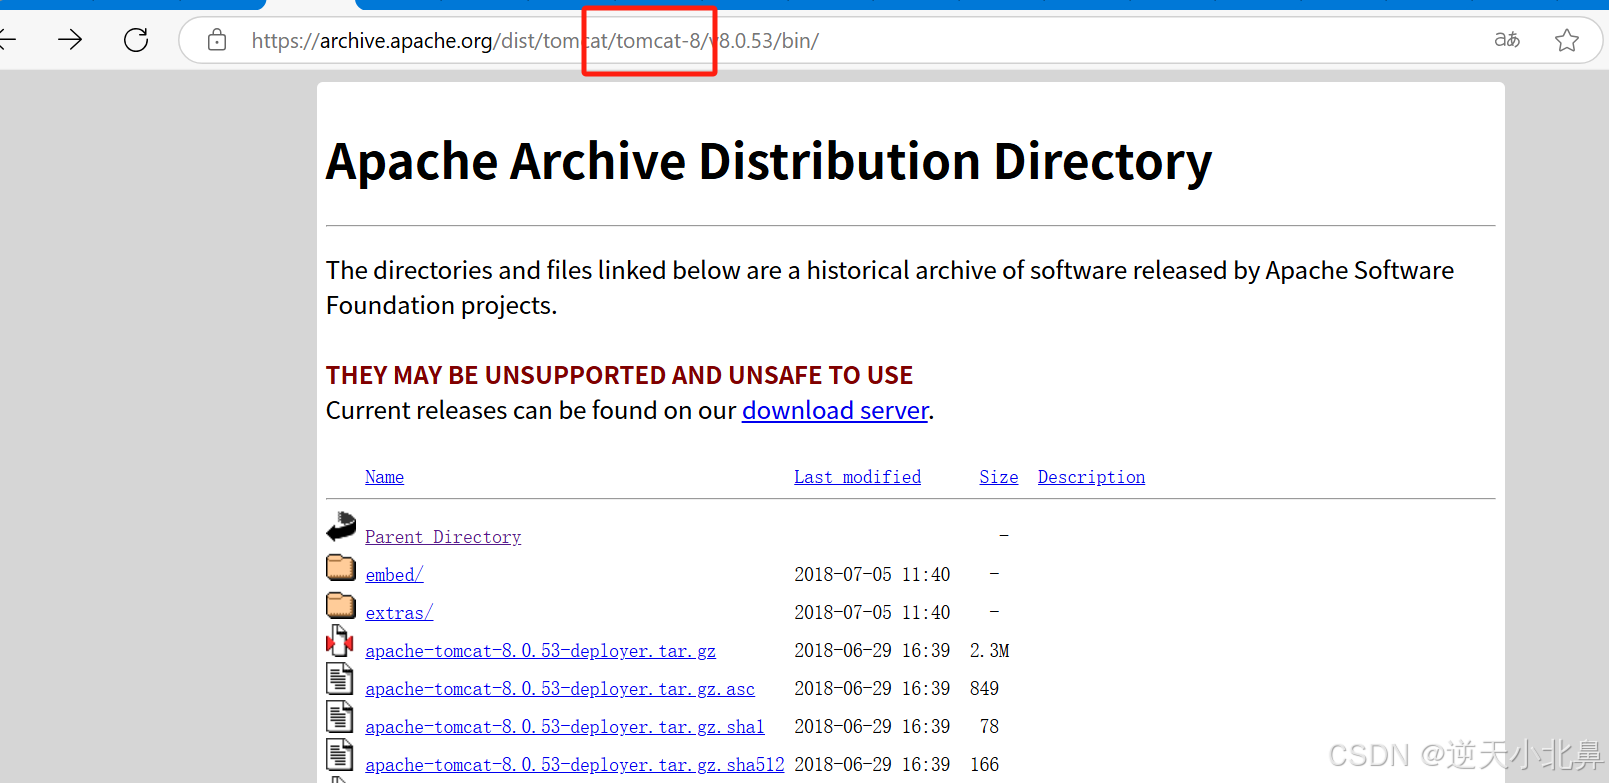1609x783 pixels.
Task: View site info via the lock icon
Action: (x=217, y=40)
